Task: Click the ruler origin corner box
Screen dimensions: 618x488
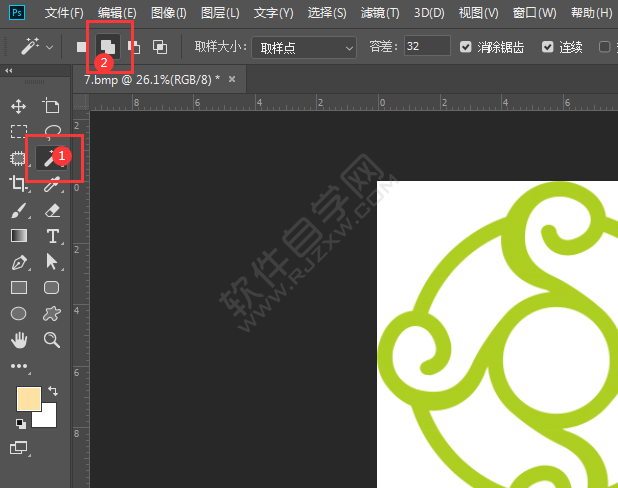Action: [81, 102]
